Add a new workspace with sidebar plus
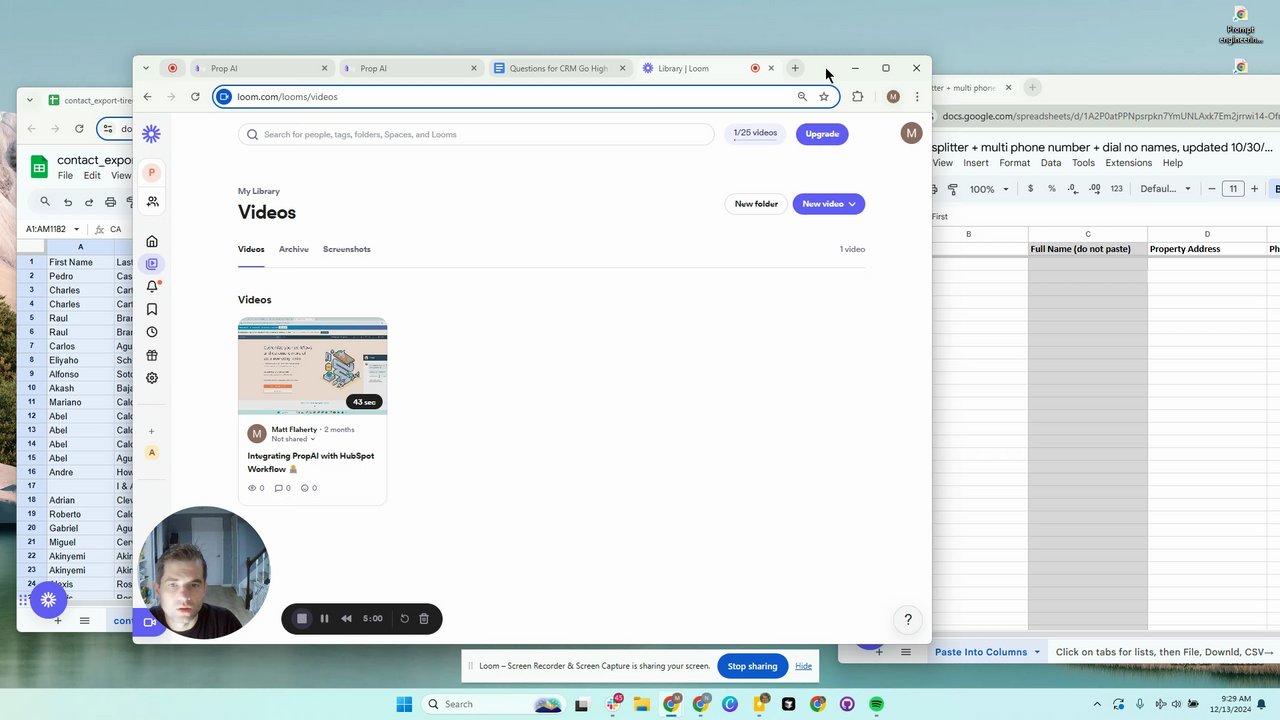This screenshot has width=1280, height=720. 152,432
